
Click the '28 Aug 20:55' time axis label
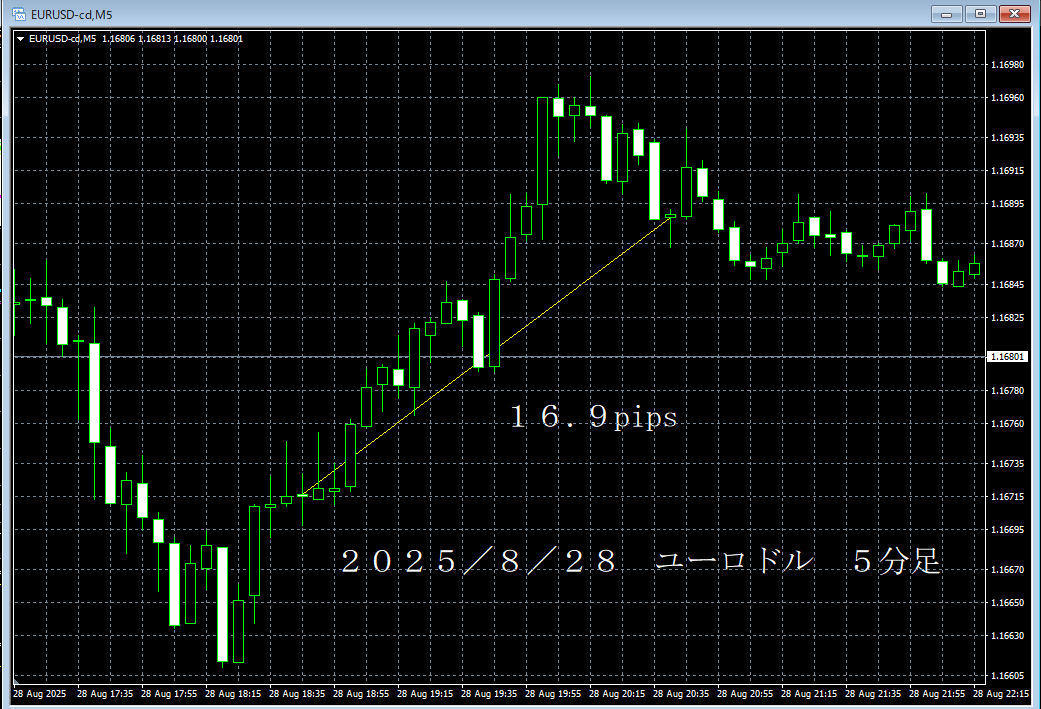pos(745,694)
